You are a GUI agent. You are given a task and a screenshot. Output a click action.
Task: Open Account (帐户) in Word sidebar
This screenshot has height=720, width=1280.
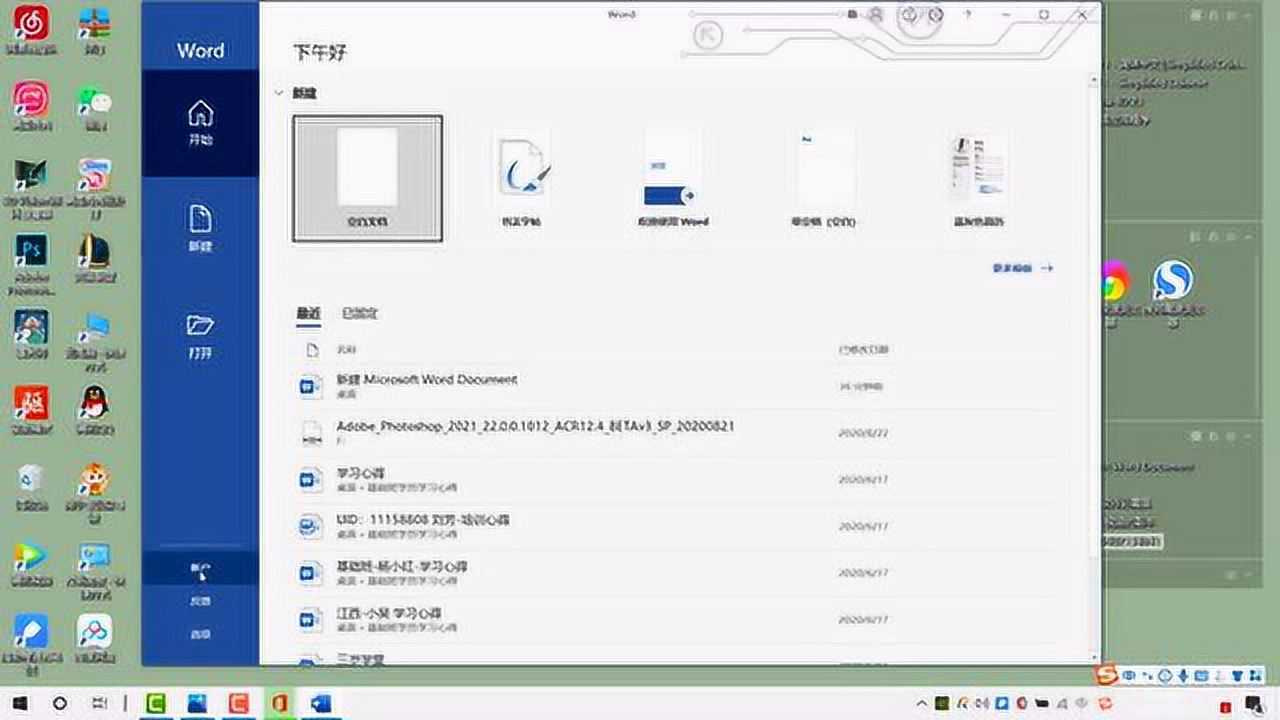tap(200, 568)
